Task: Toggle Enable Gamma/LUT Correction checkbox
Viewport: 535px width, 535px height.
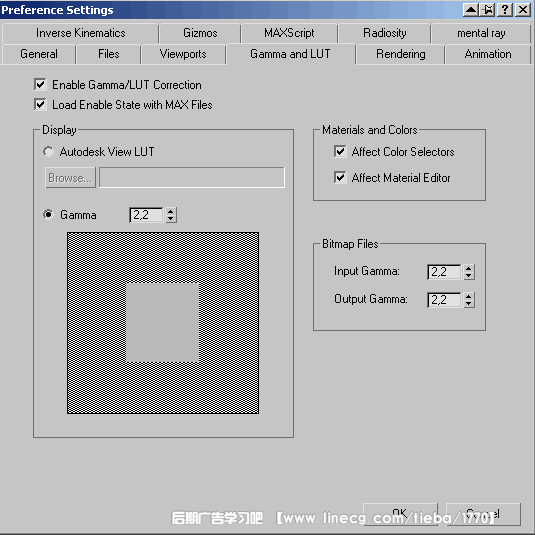Action: pyautogui.click(x=40, y=84)
